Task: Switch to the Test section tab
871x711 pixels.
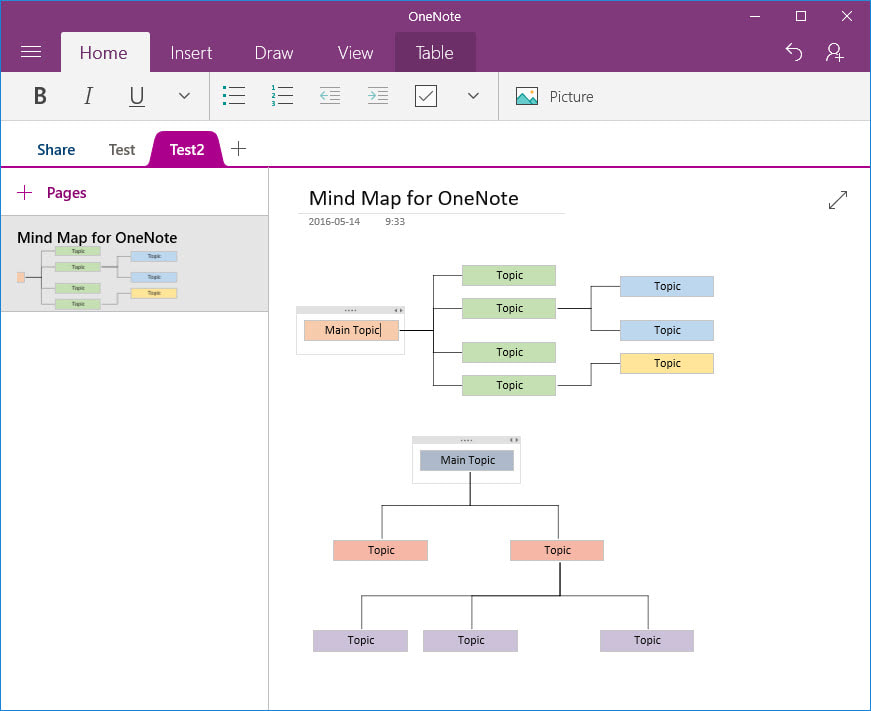Action: coord(122,149)
